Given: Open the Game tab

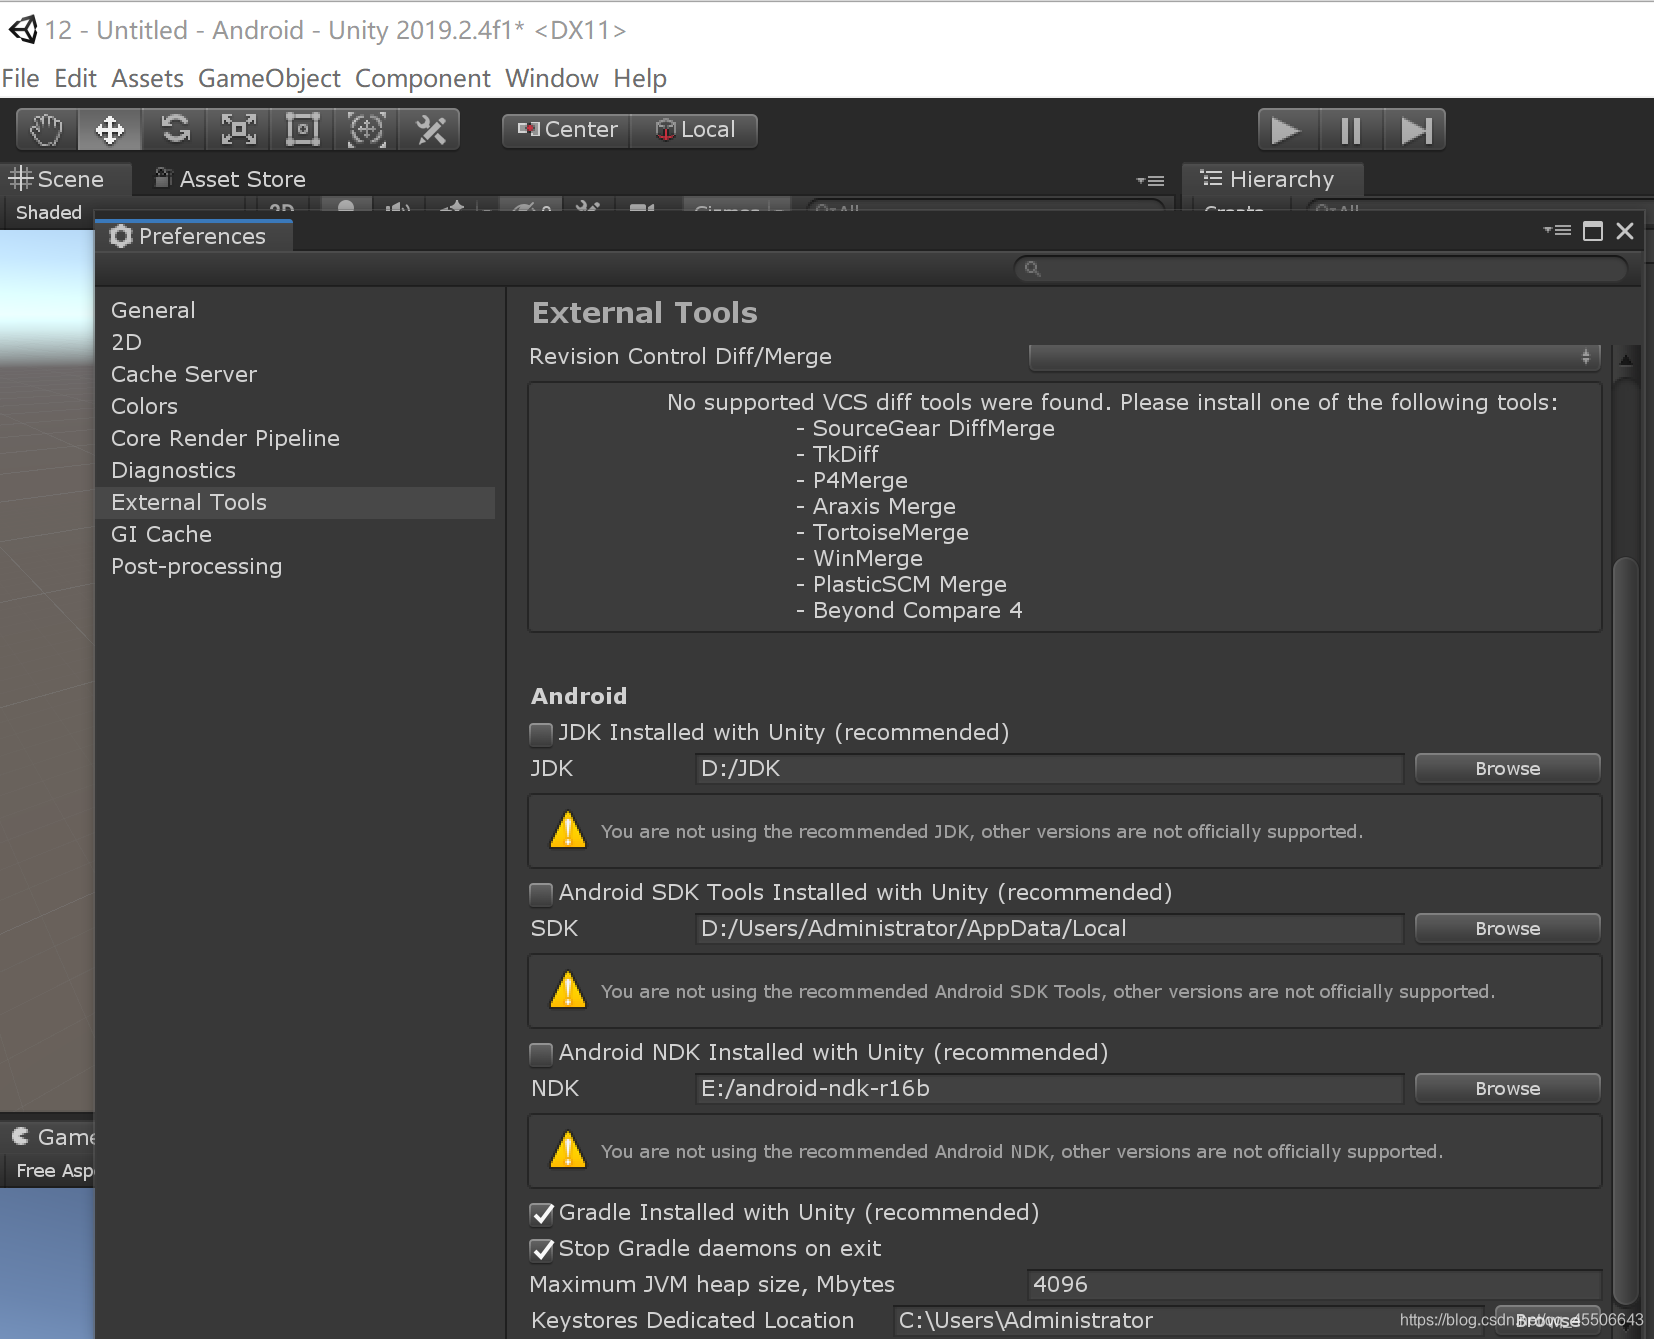Looking at the screenshot, I should pyautogui.click(x=53, y=1137).
